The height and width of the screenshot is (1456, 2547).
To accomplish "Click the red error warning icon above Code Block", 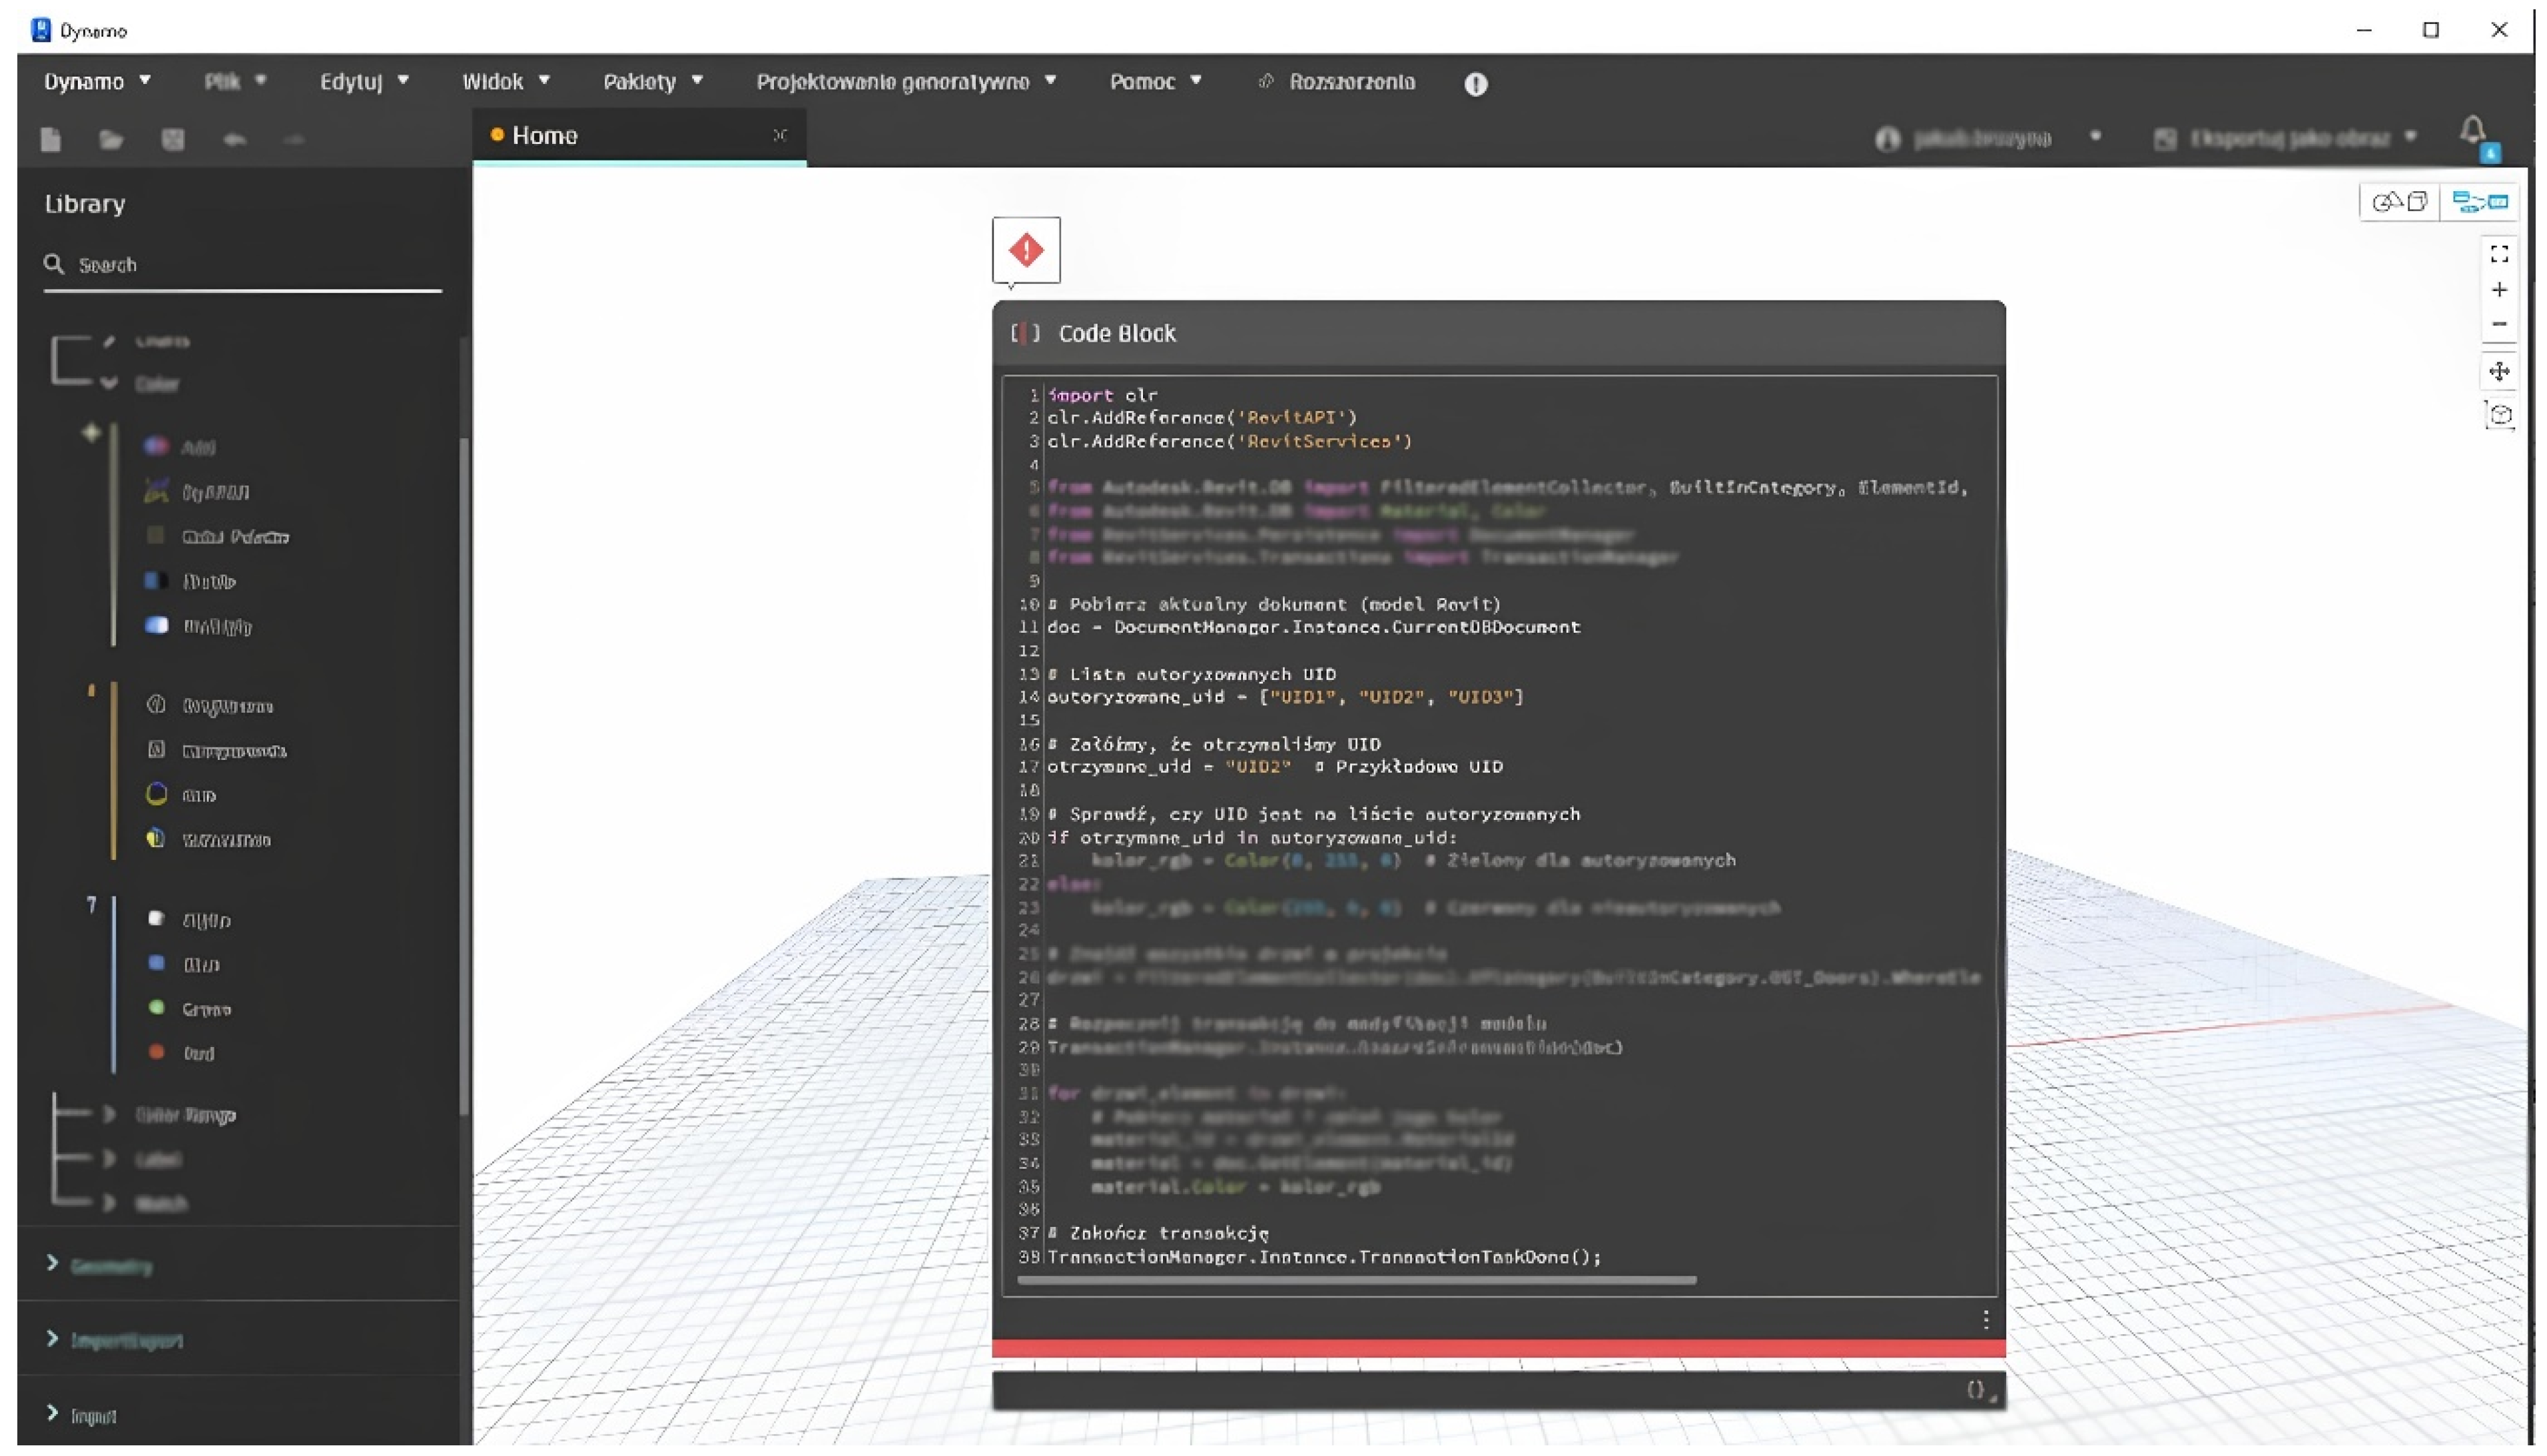I will [1026, 250].
